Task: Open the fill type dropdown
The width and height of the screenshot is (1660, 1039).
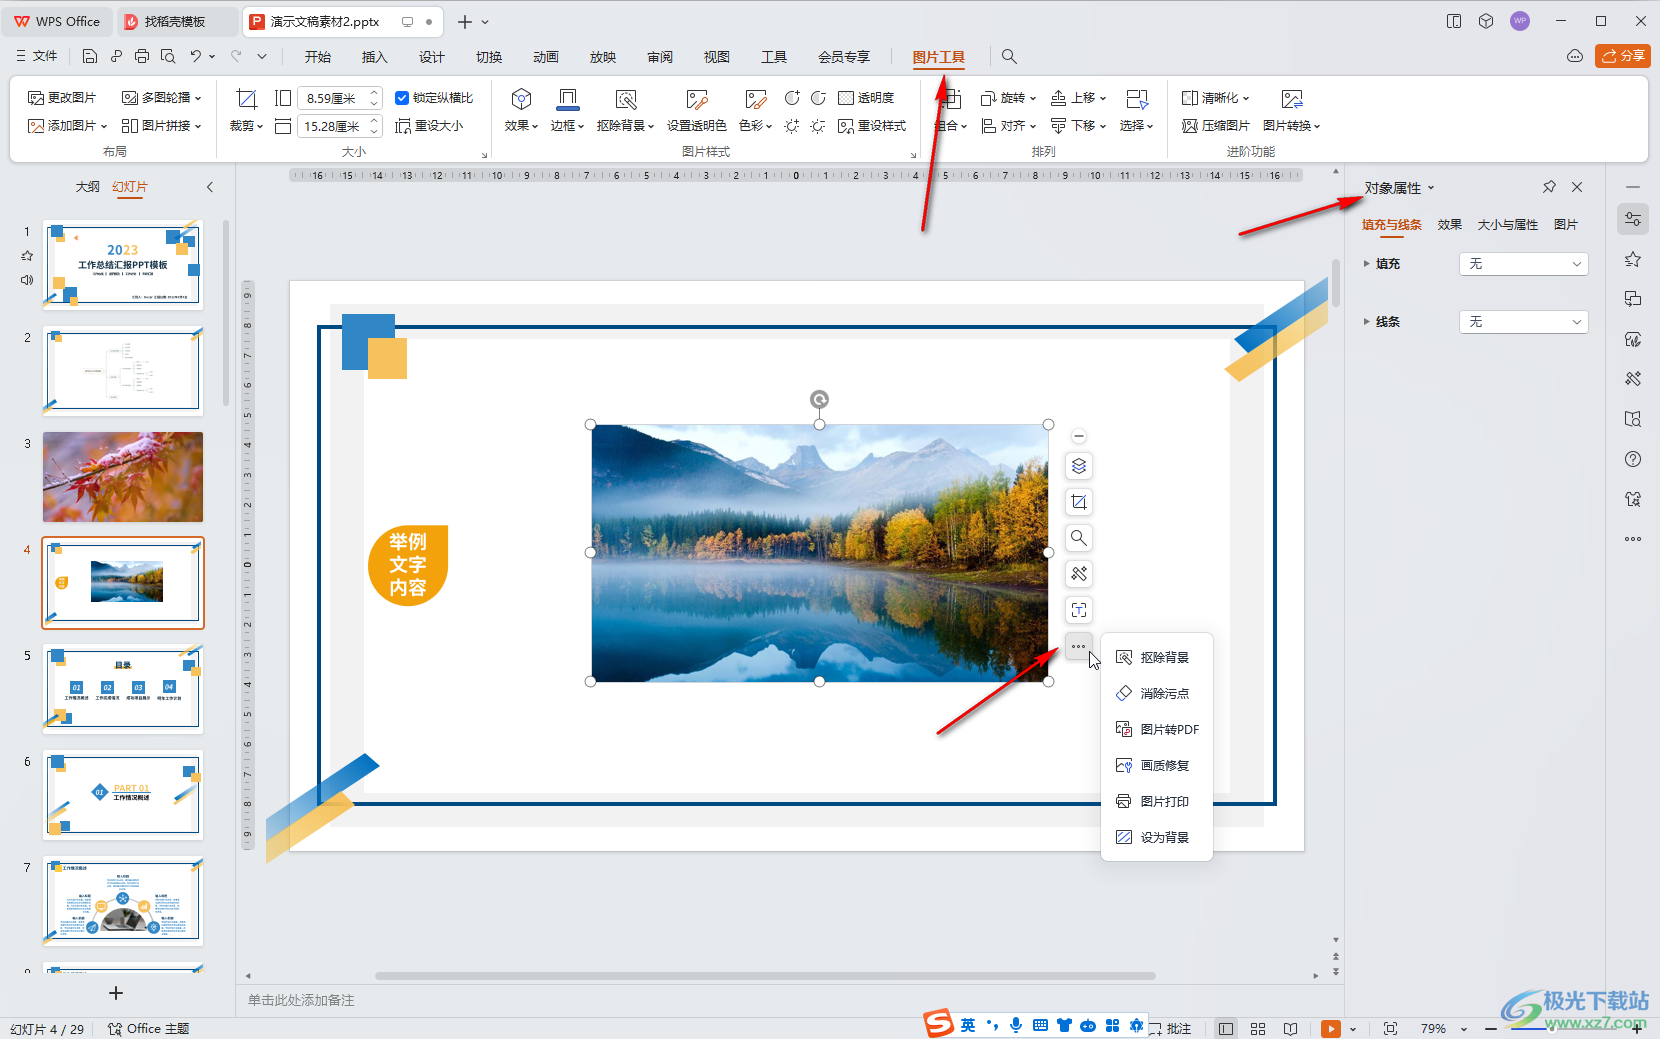Action: coord(1524,264)
